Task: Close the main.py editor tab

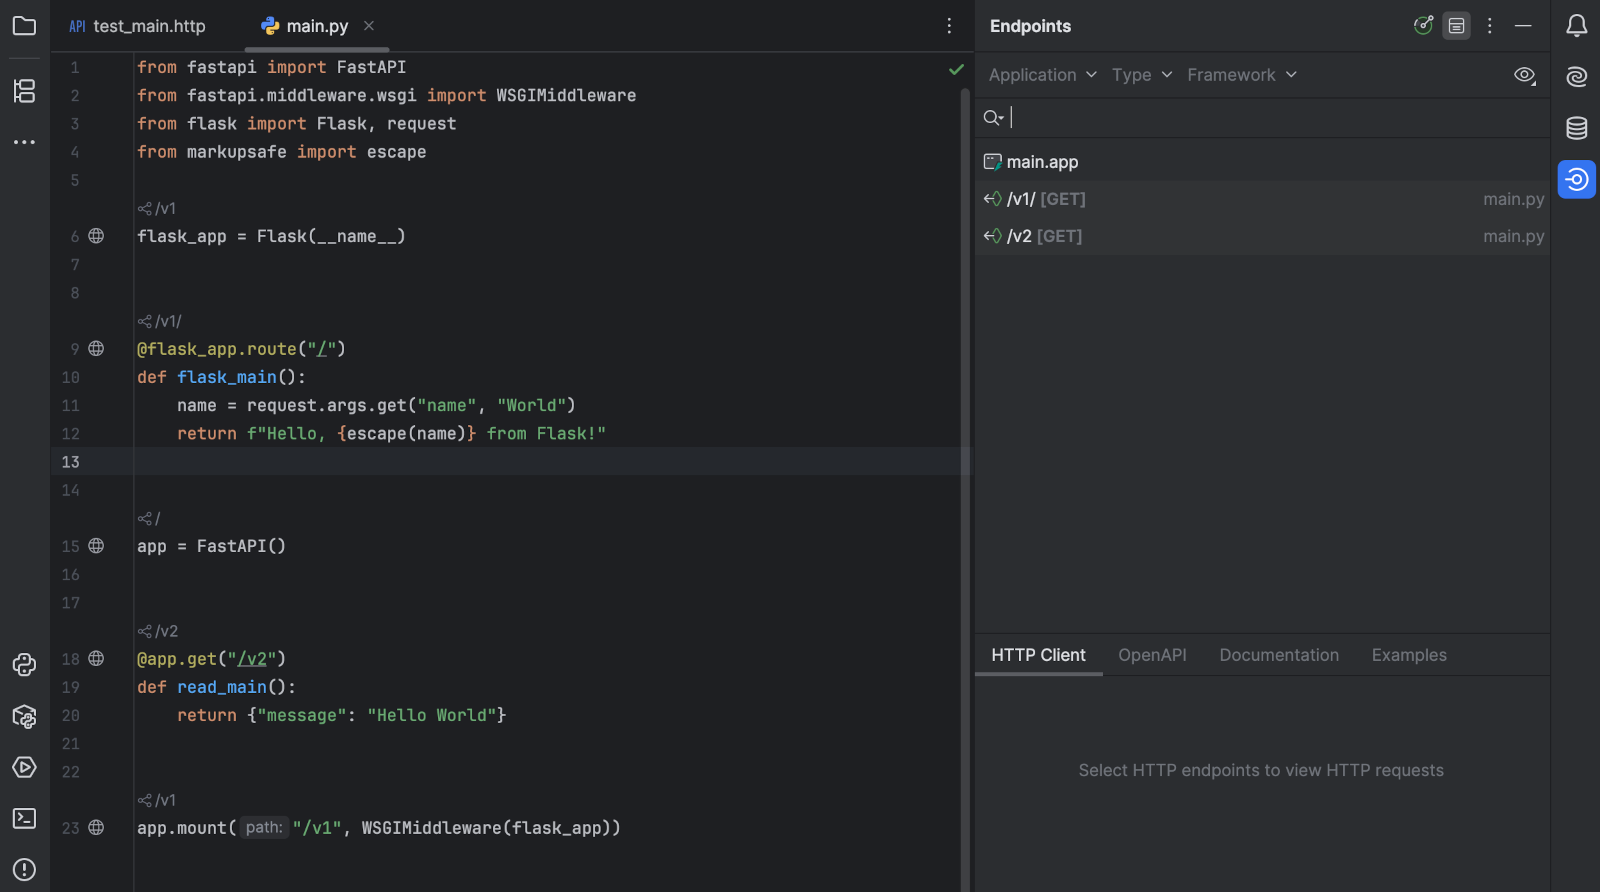Action: pyautogui.click(x=369, y=26)
